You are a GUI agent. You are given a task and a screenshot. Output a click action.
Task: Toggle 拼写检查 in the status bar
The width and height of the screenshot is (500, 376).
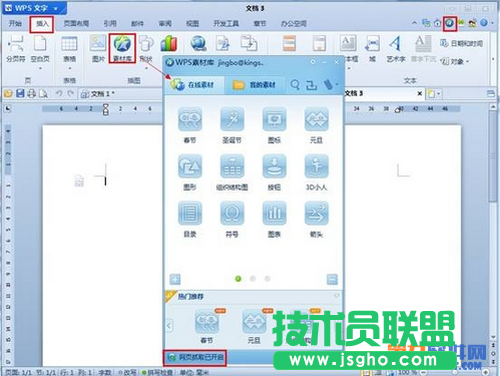click(x=157, y=372)
